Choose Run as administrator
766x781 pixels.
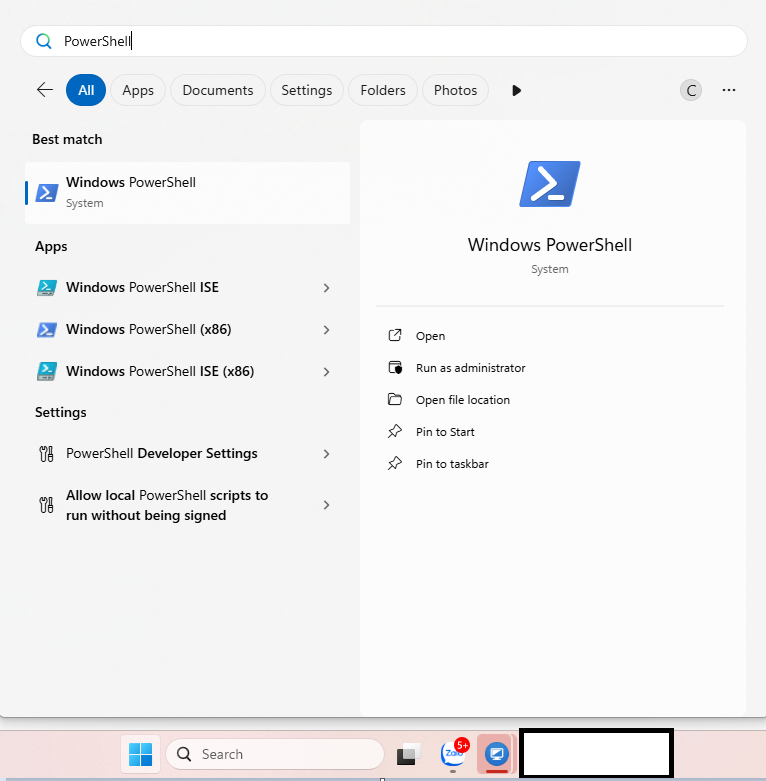pos(470,368)
